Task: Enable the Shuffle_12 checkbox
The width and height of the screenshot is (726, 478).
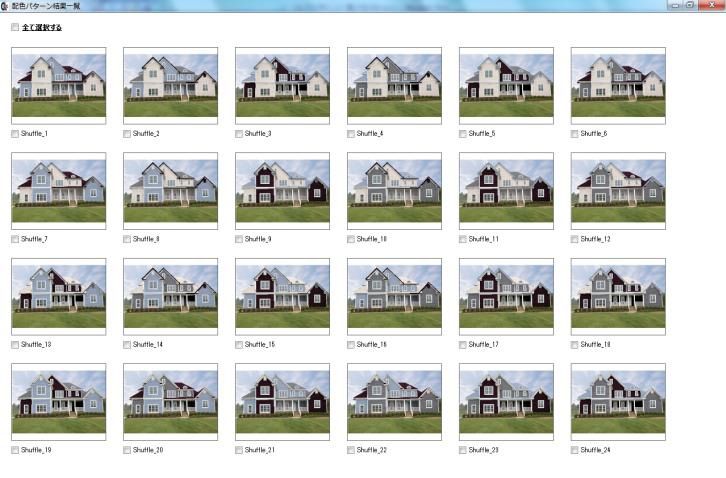Action: coord(575,239)
